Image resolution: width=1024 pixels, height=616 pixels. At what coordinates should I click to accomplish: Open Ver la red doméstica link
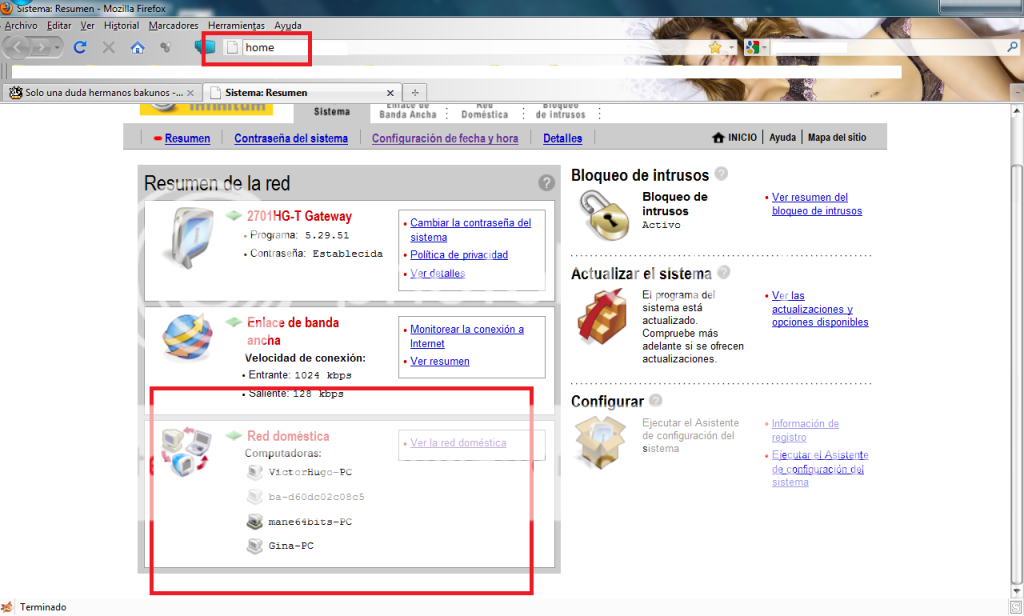458,443
